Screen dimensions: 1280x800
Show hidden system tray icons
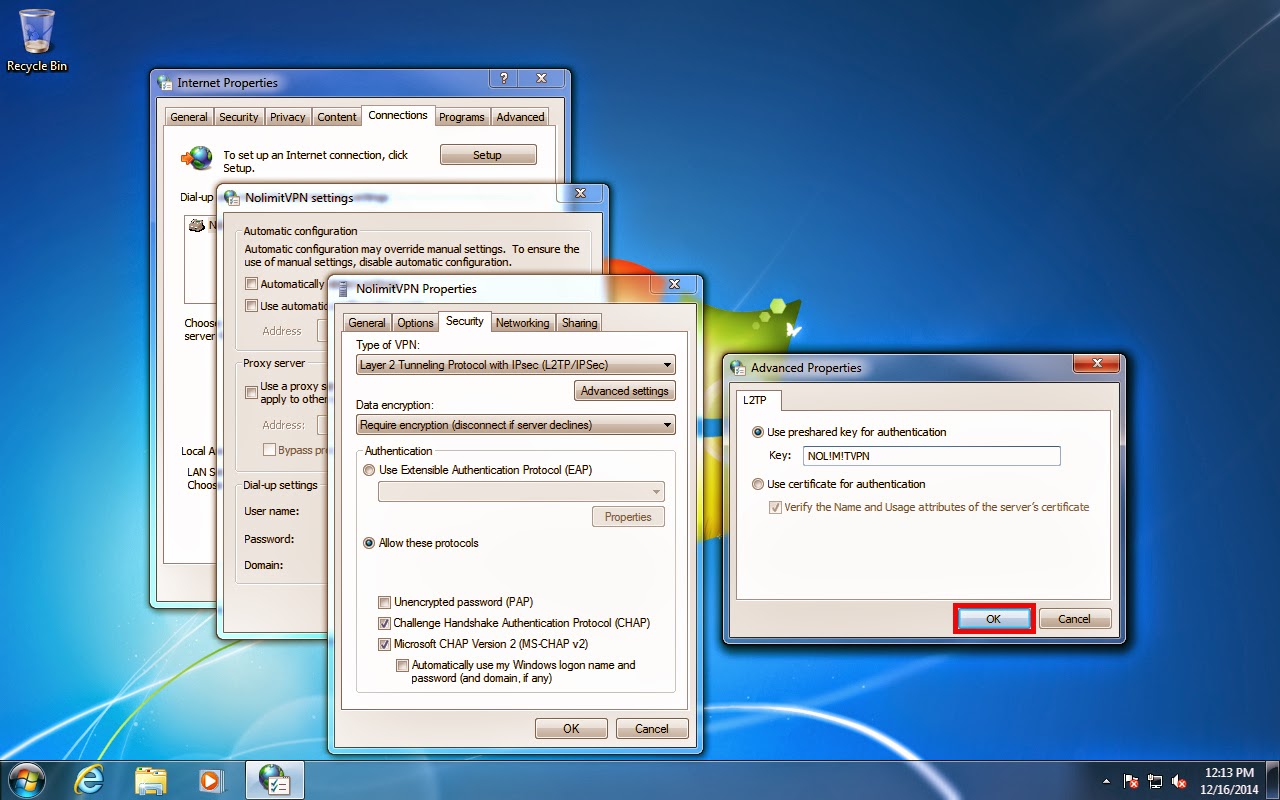(x=1106, y=781)
